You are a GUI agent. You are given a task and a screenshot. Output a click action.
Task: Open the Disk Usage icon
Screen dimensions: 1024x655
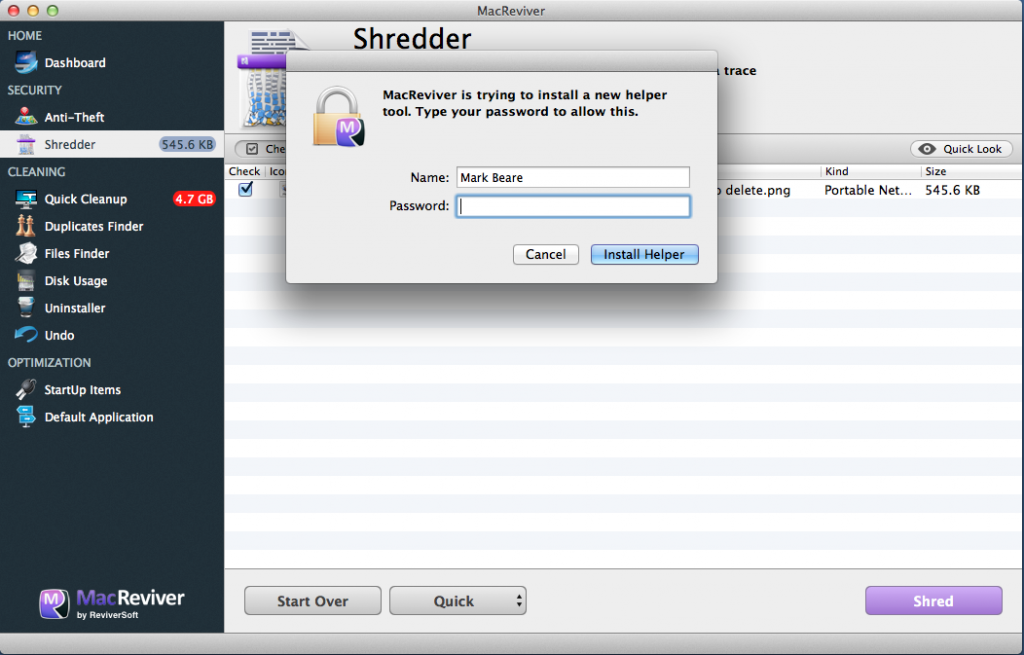click(x=26, y=281)
